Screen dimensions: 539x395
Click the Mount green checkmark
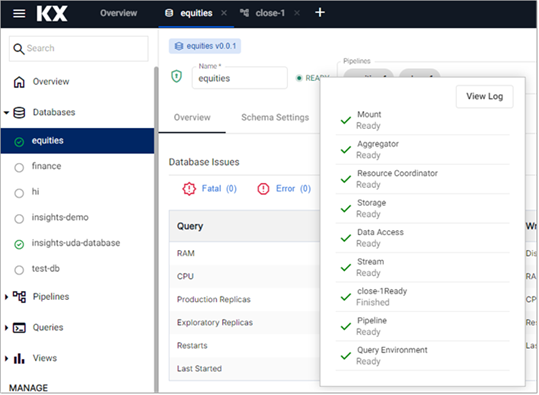(345, 120)
